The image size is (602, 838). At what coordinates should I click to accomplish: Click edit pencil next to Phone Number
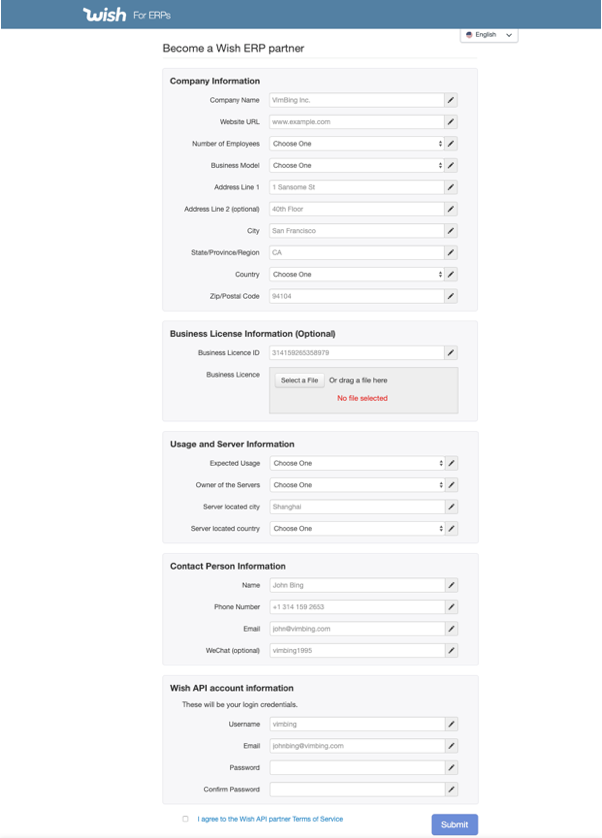(451, 607)
